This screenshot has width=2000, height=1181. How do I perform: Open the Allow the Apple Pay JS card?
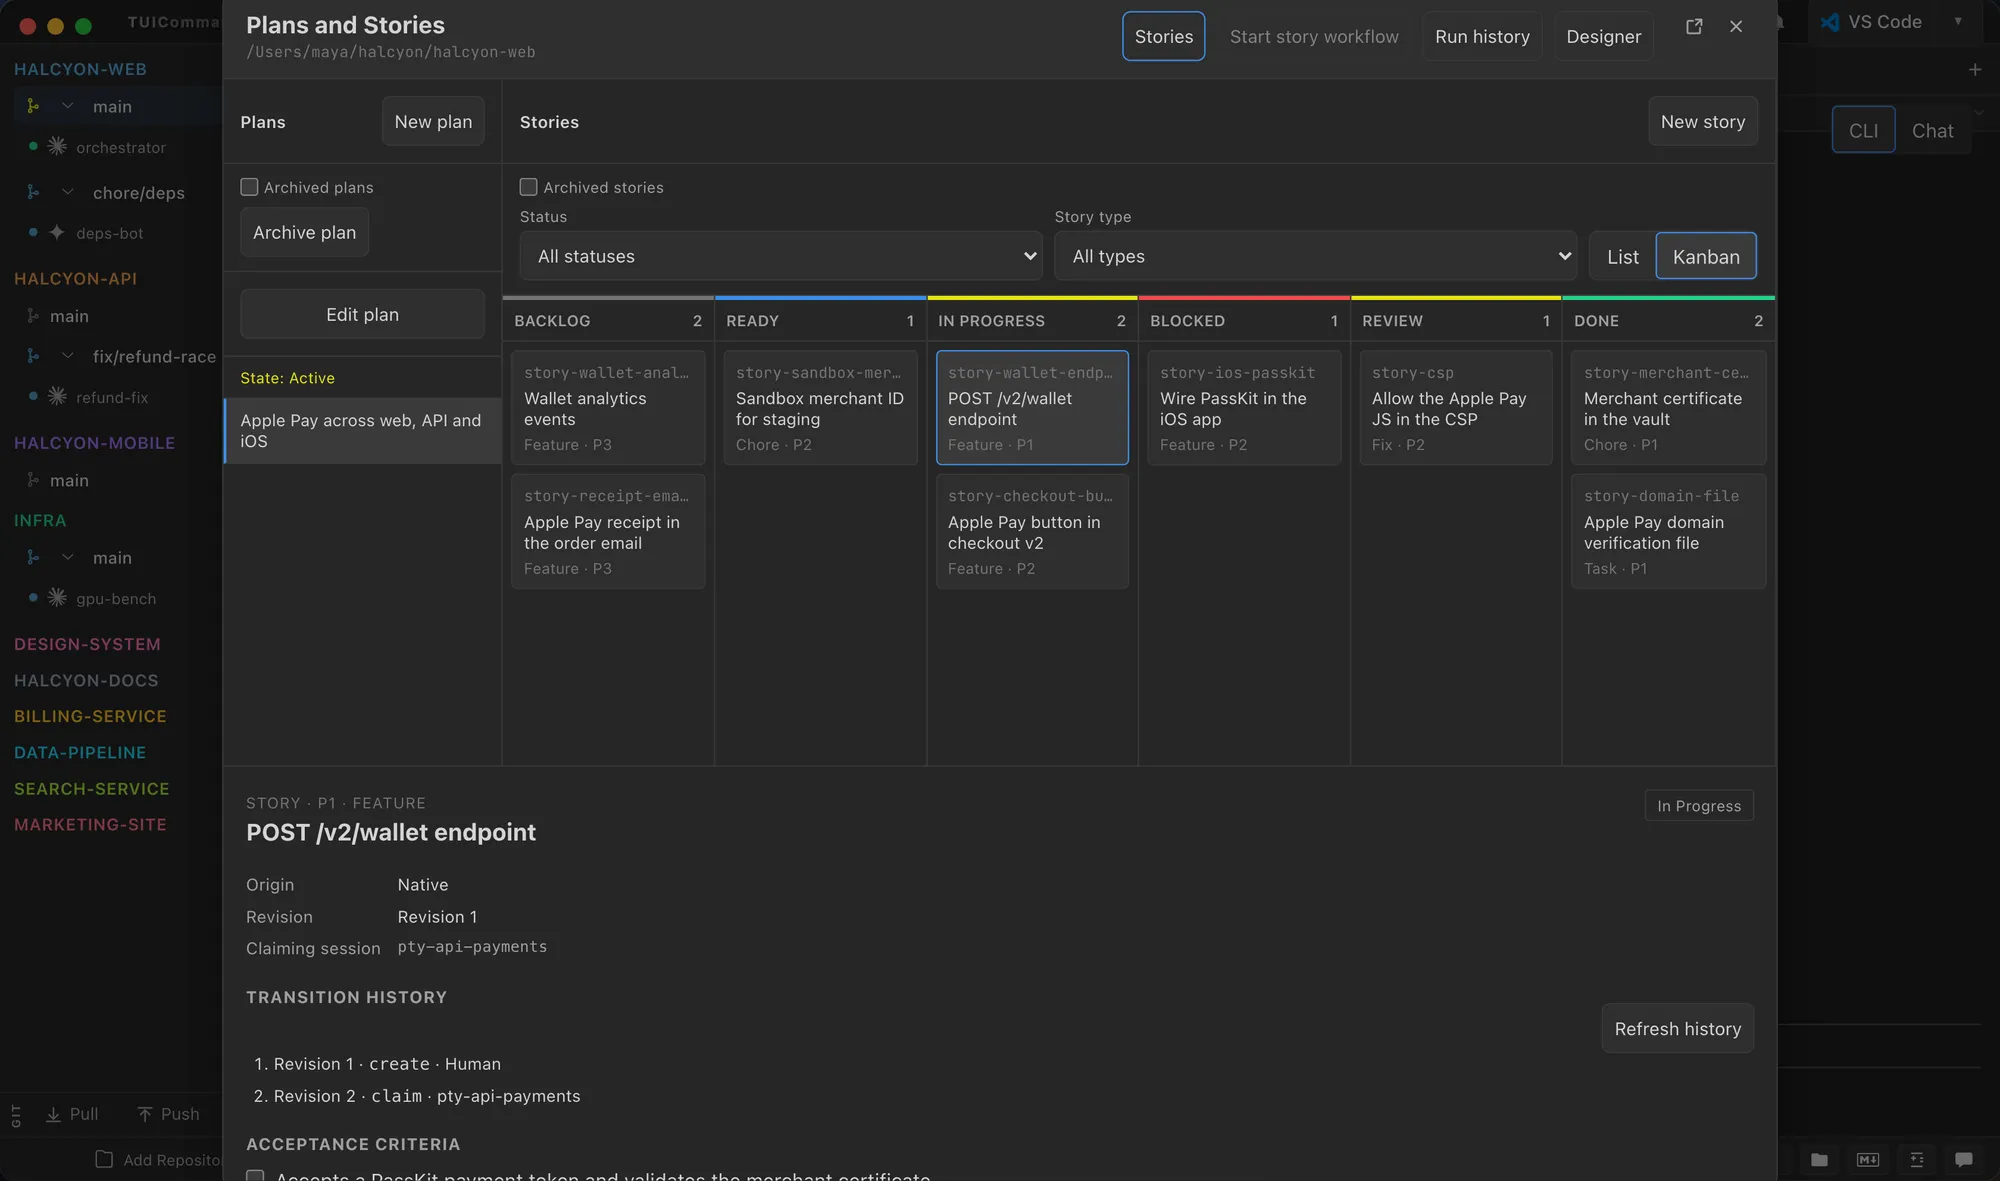[1456, 407]
